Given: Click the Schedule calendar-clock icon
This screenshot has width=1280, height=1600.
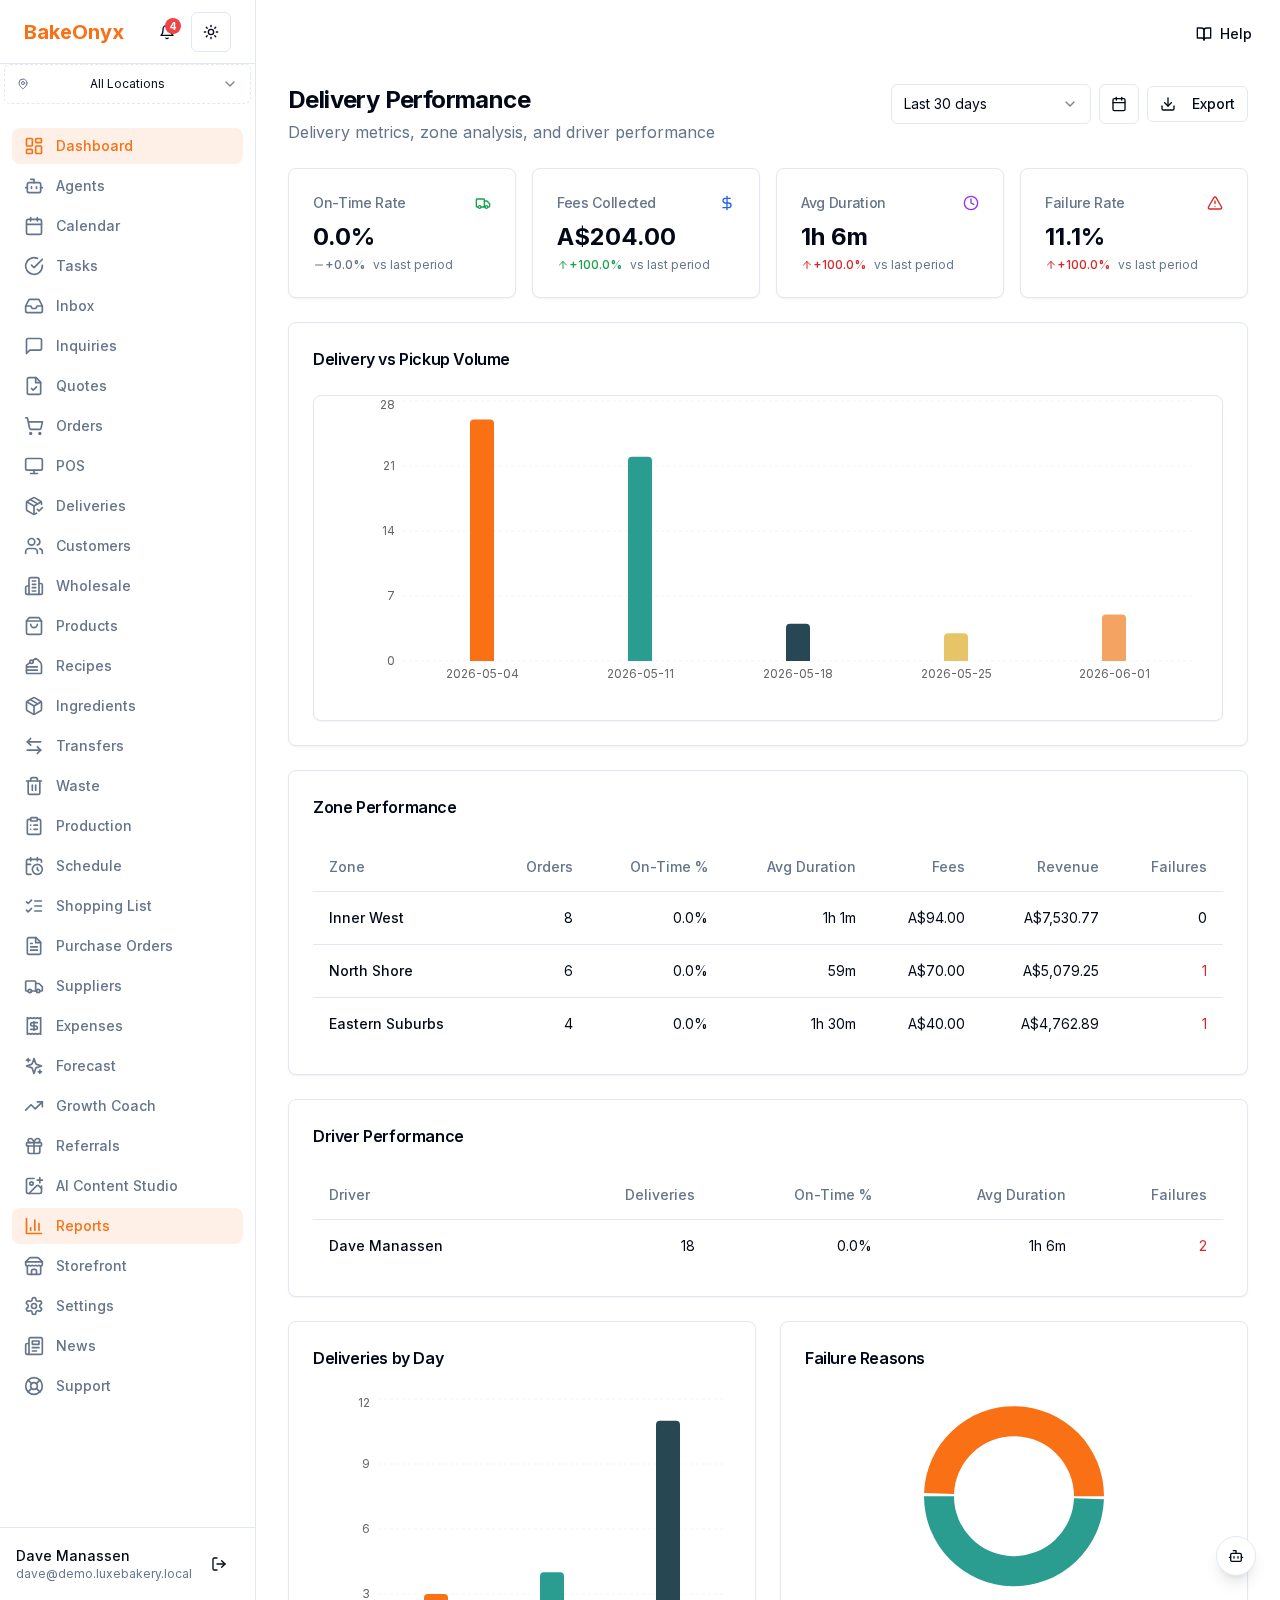Looking at the screenshot, I should click(34, 866).
